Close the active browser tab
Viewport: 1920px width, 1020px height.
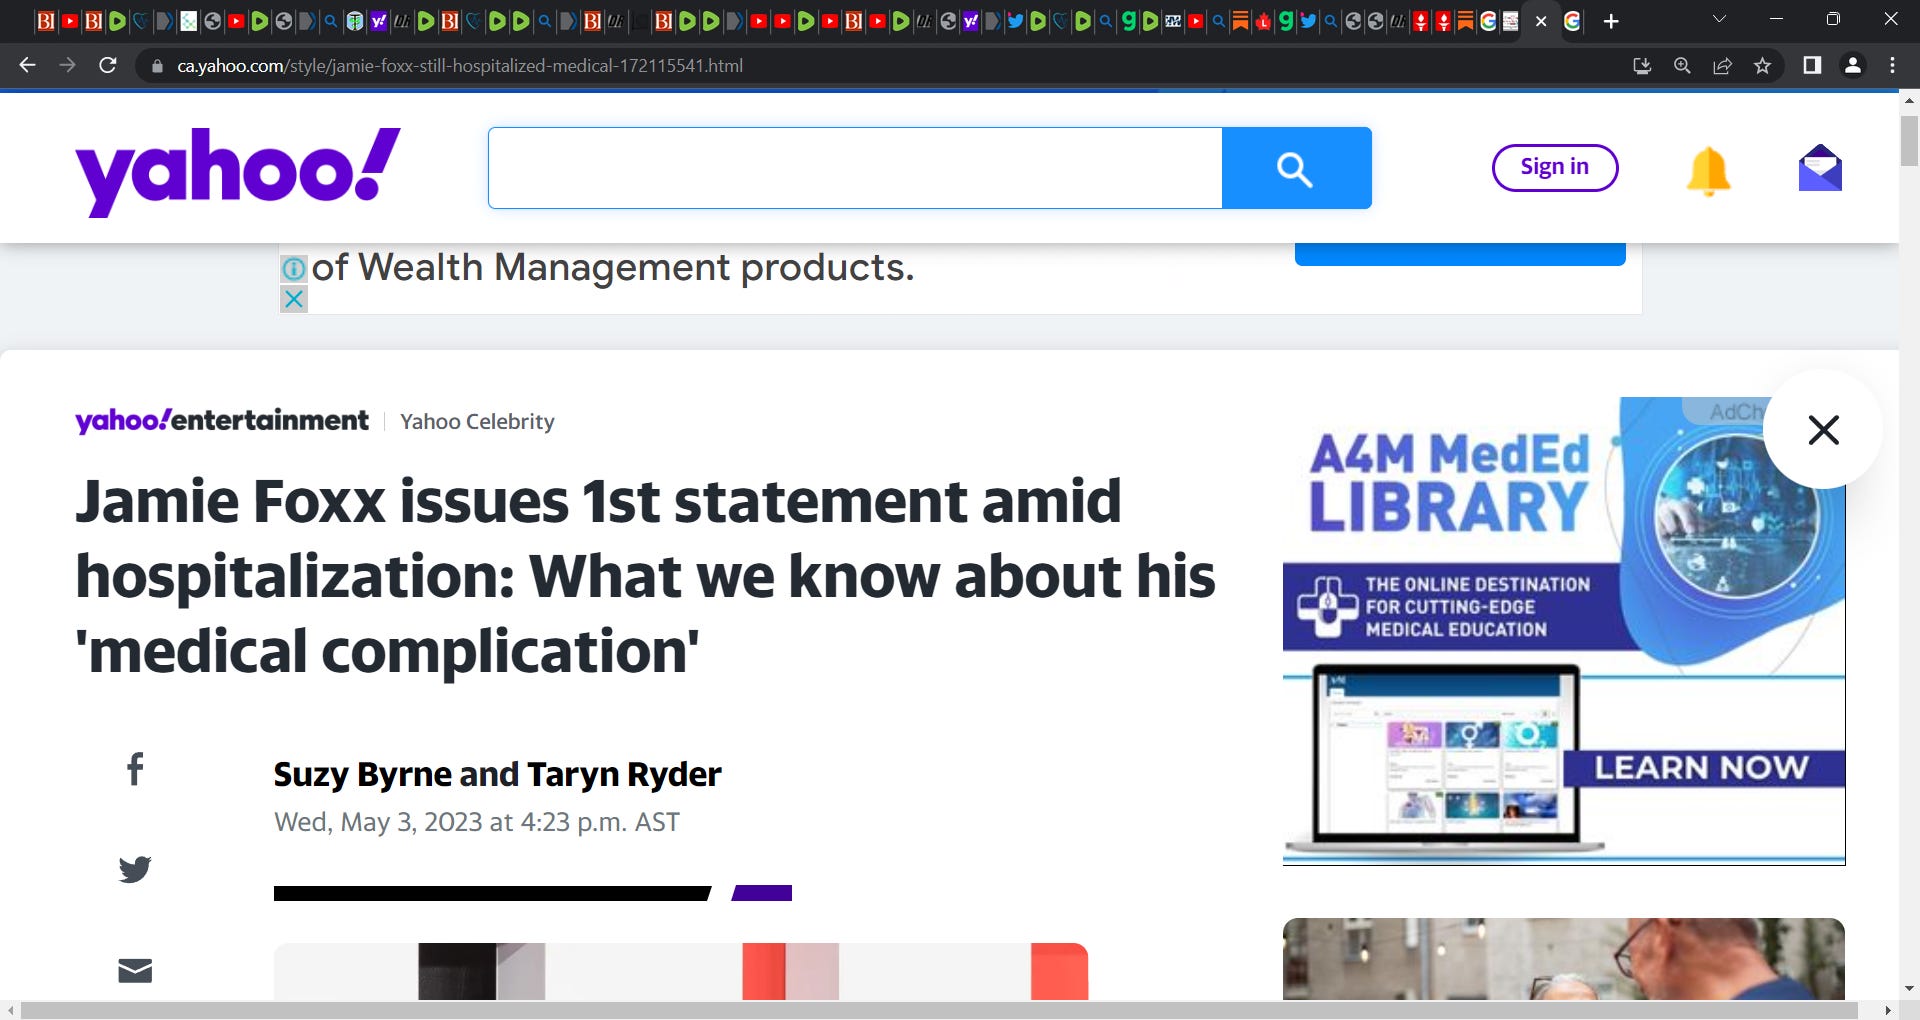[x=1541, y=21]
